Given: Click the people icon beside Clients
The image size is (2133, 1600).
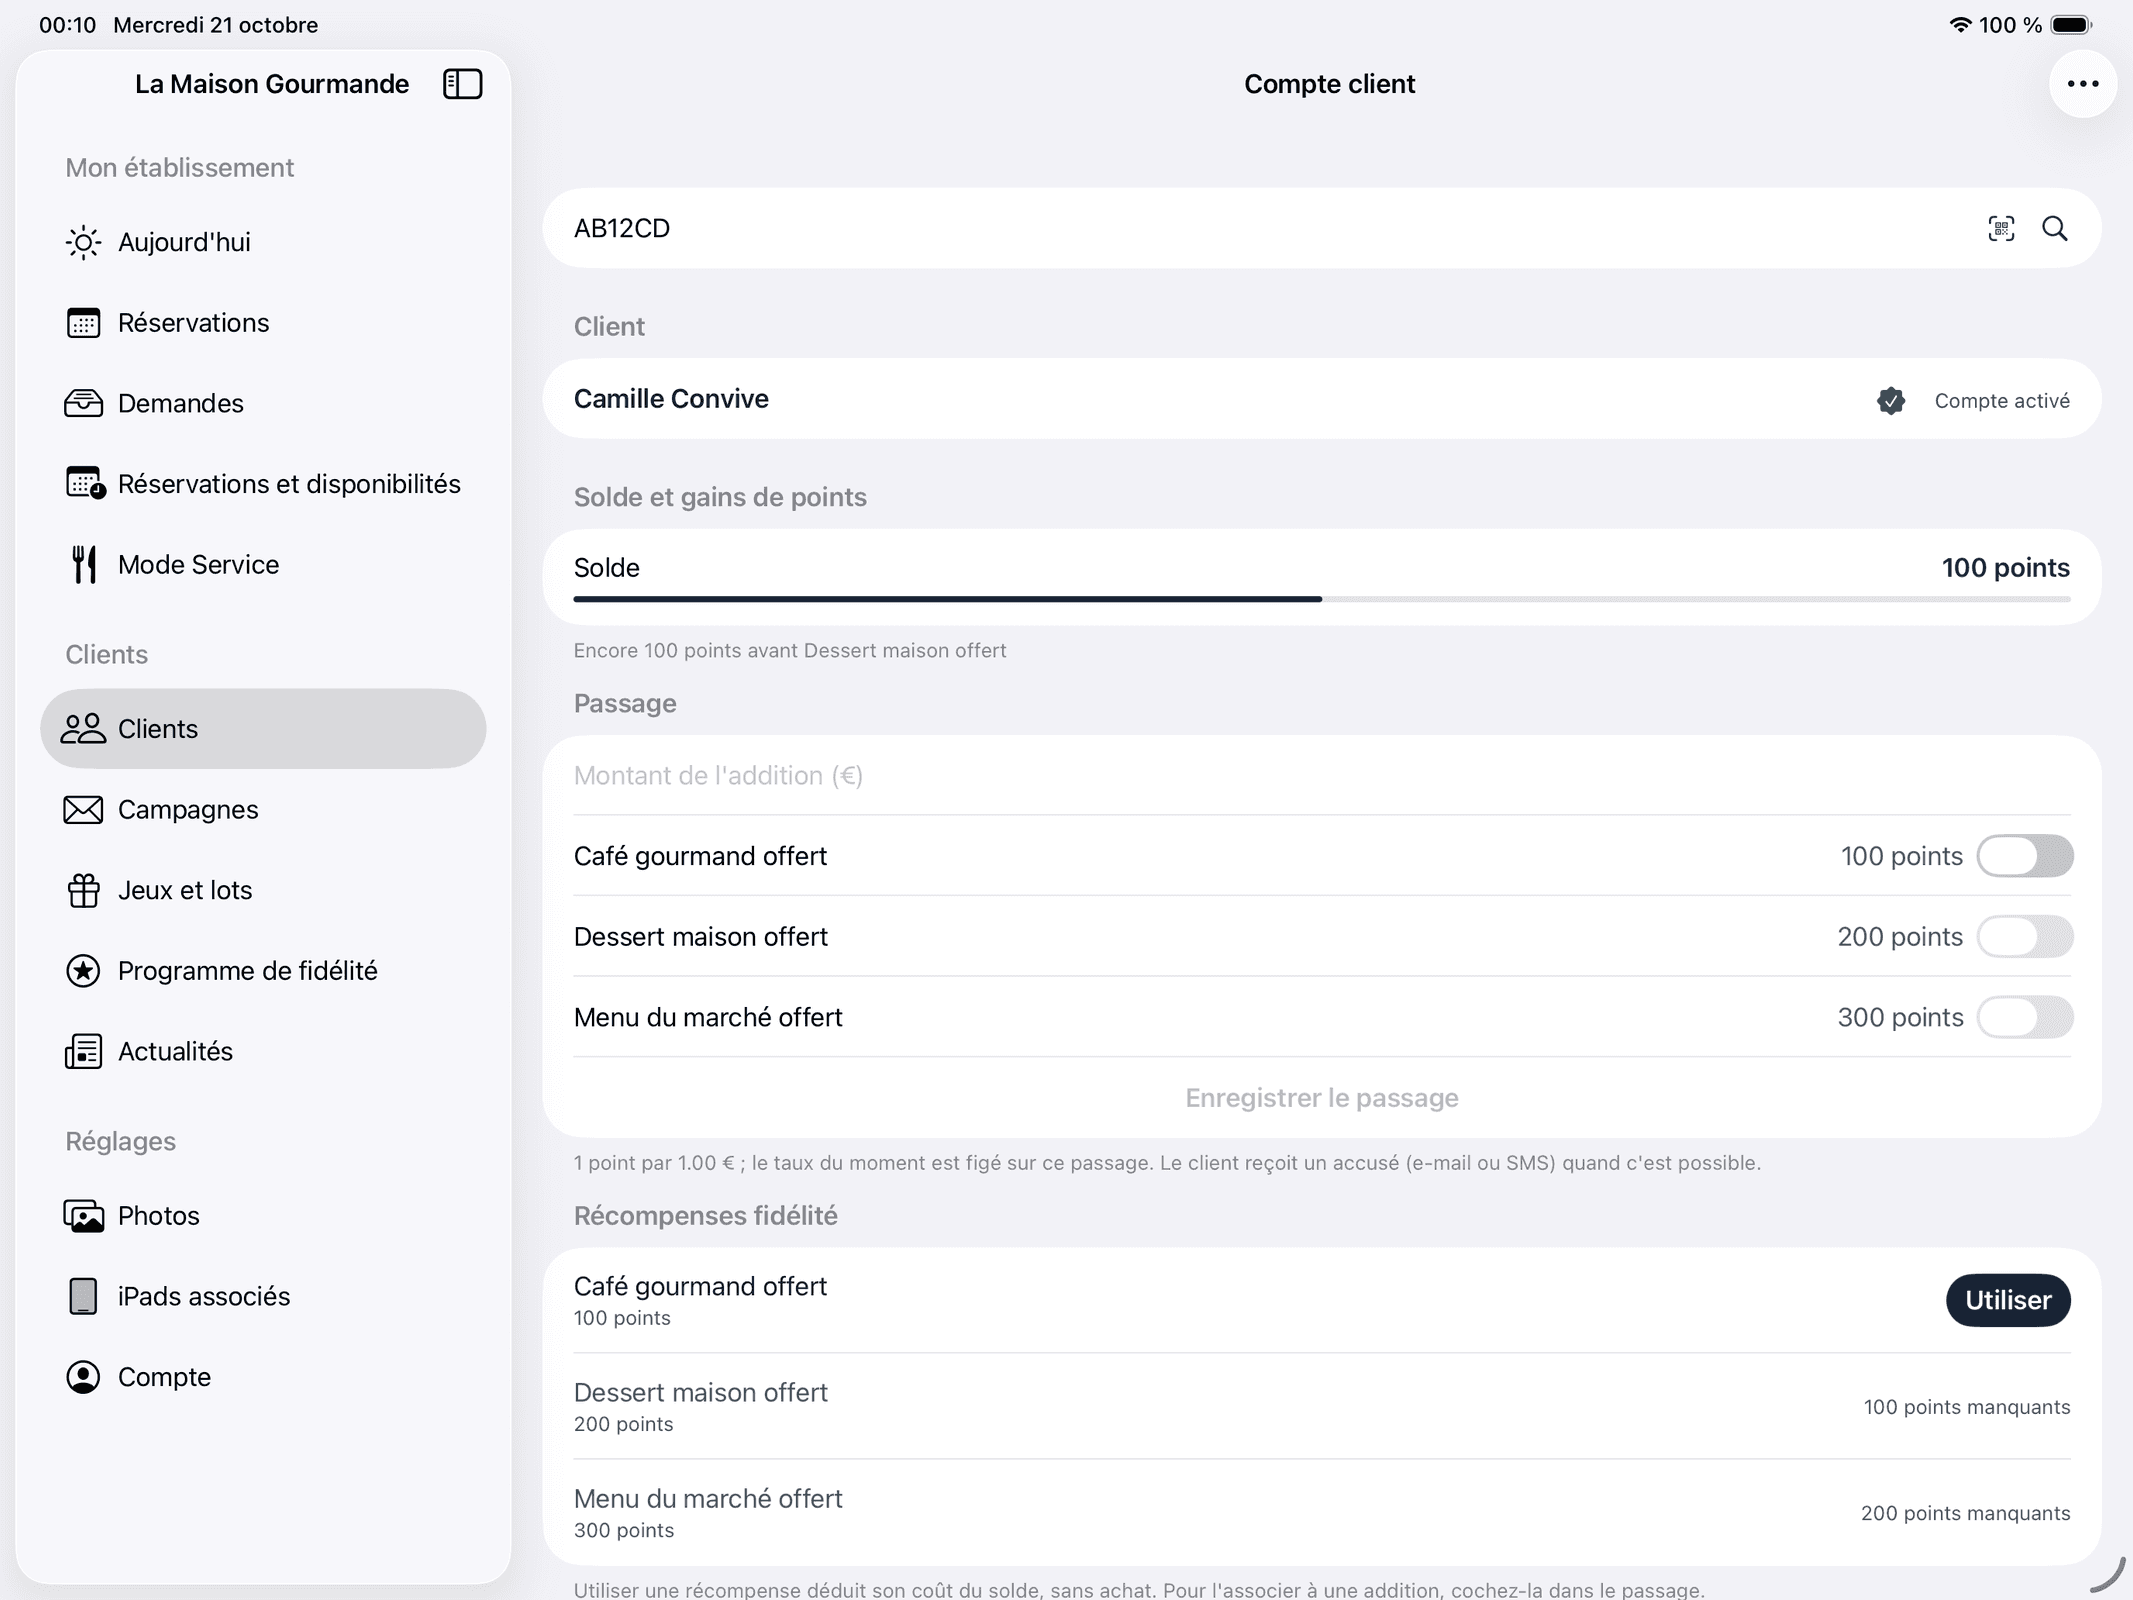Looking at the screenshot, I should [x=83, y=728].
